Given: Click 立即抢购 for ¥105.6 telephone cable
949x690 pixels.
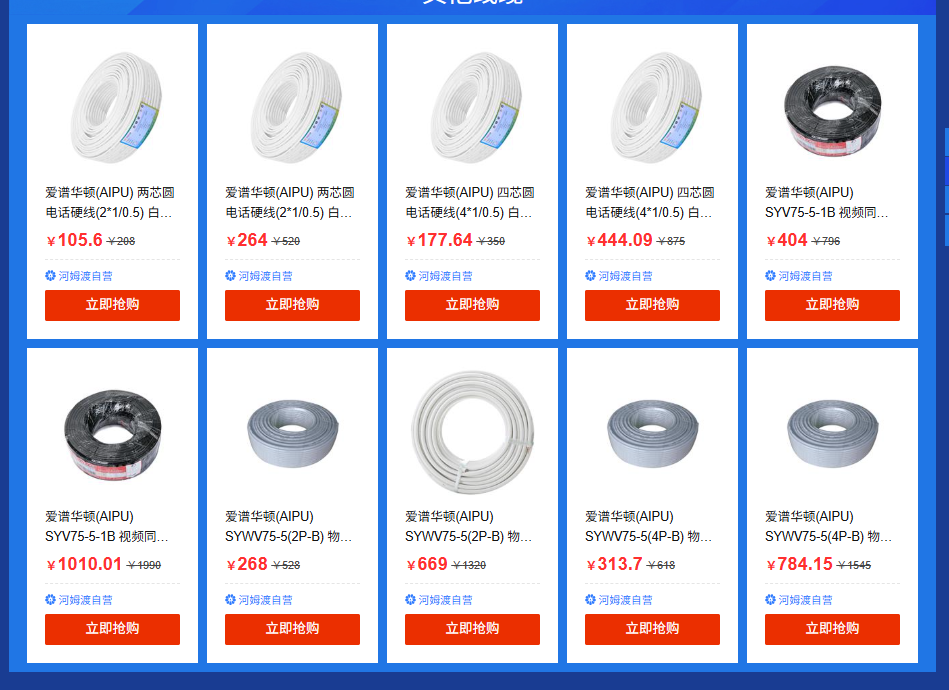Looking at the screenshot, I should click(x=112, y=305).
